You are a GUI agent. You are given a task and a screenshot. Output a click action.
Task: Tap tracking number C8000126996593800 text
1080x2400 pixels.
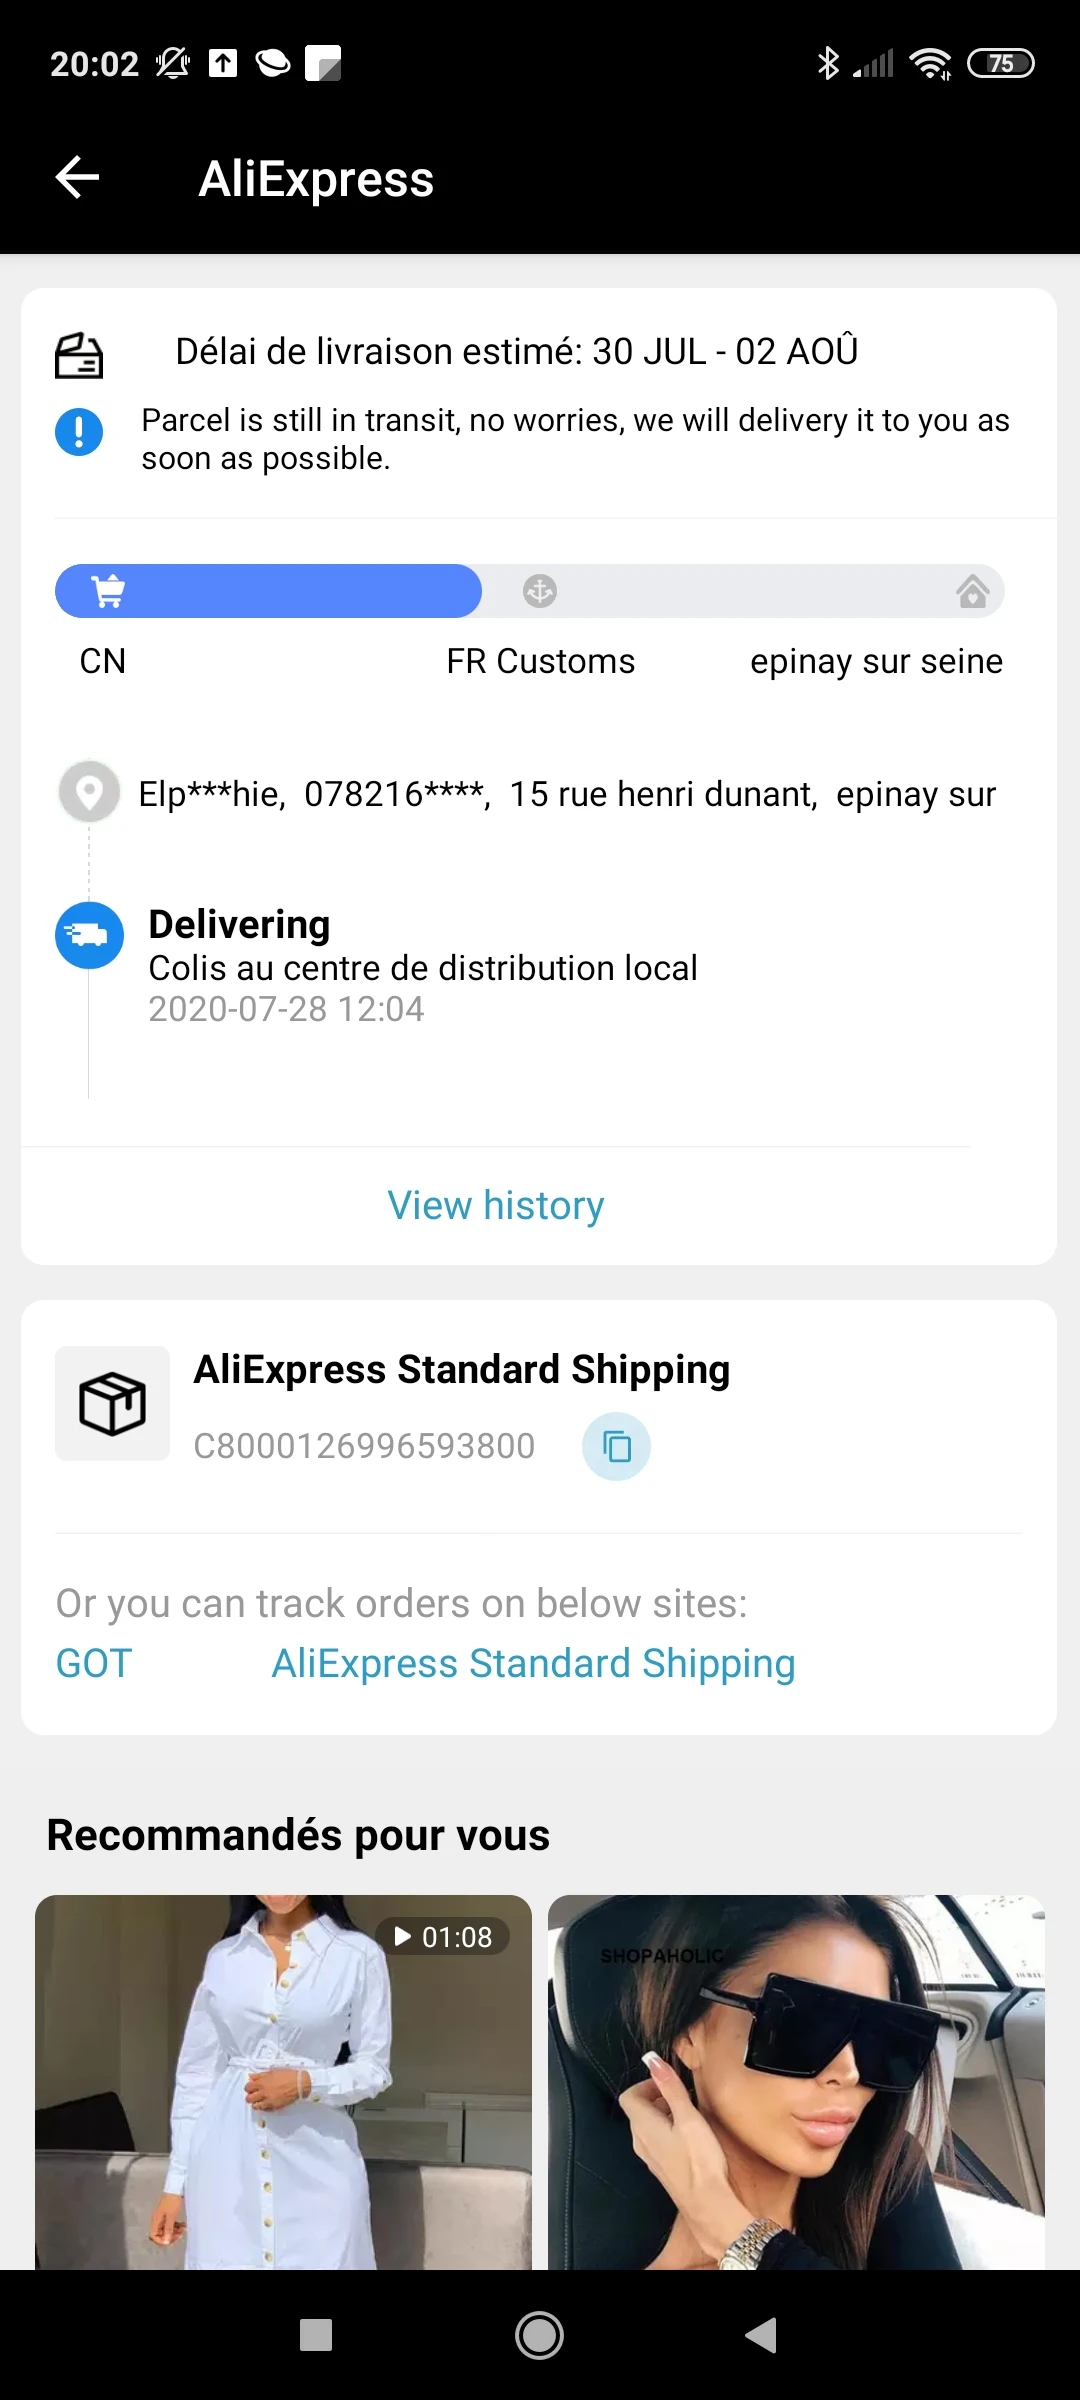364,1446
